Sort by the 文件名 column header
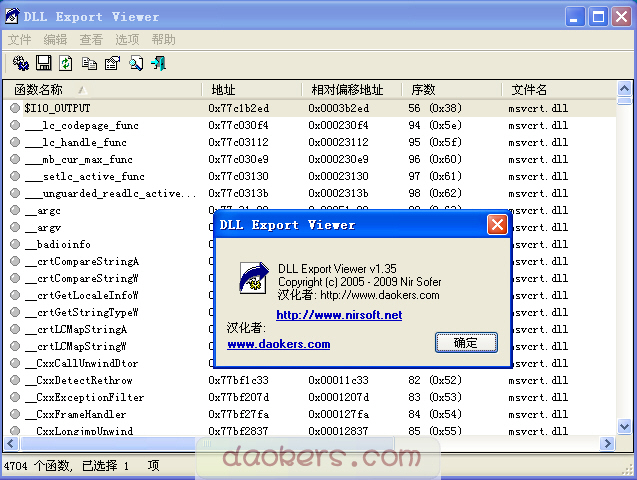 (559, 89)
